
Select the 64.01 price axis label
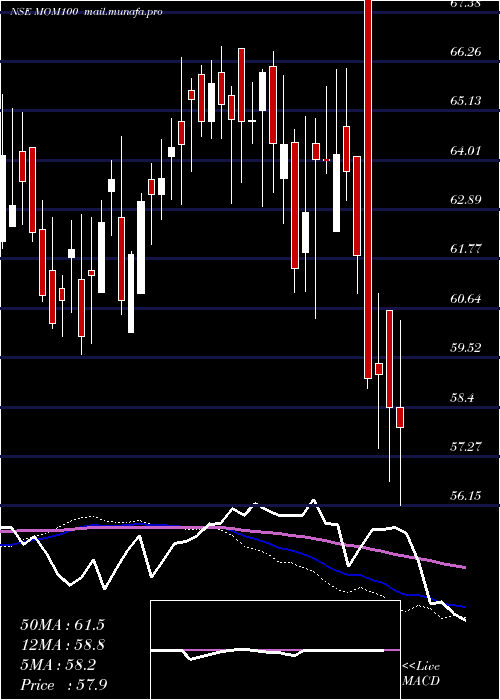click(466, 150)
